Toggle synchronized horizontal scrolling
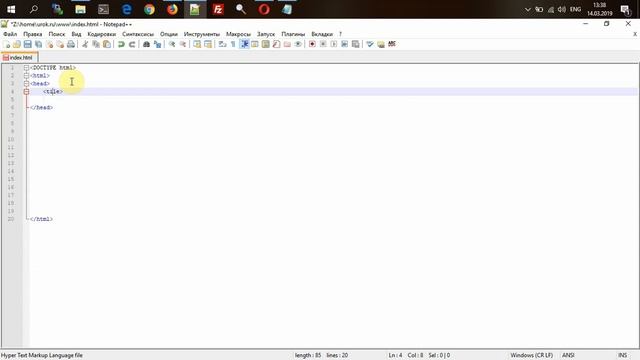Viewport: 640px width, 360px height. [x=208, y=44]
